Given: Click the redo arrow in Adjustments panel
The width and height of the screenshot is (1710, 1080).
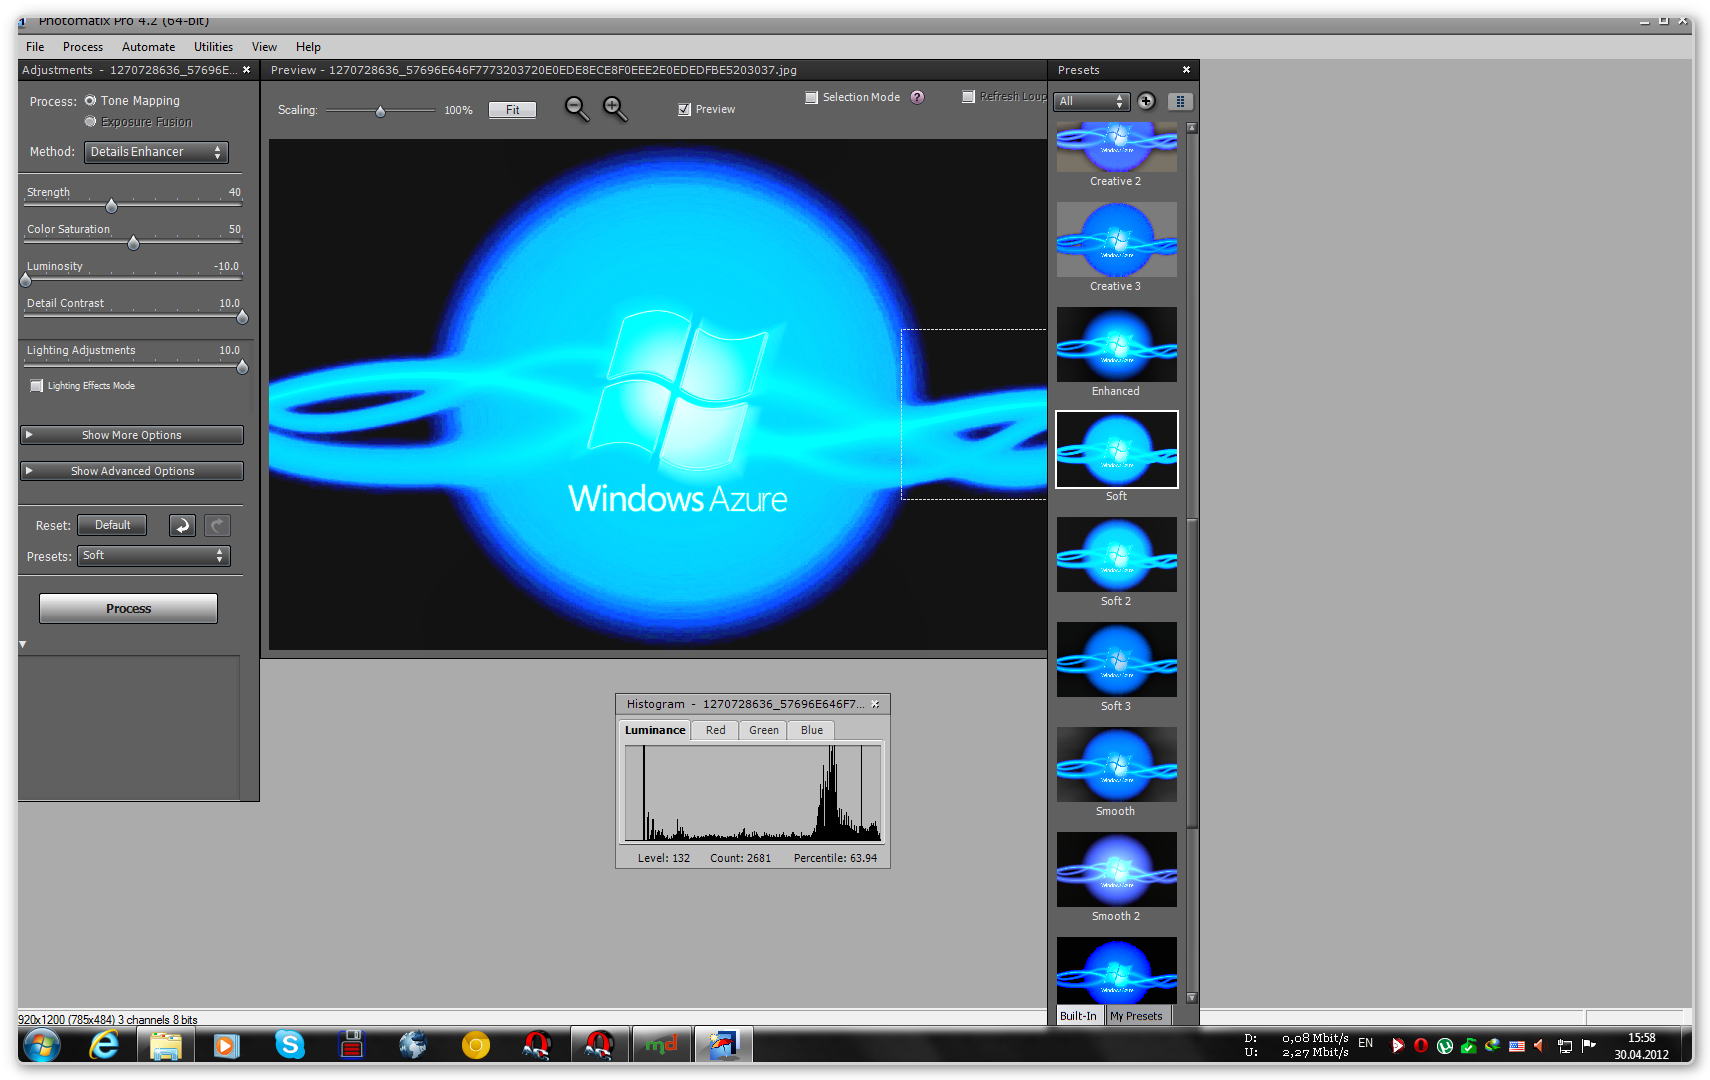Looking at the screenshot, I should point(217,525).
